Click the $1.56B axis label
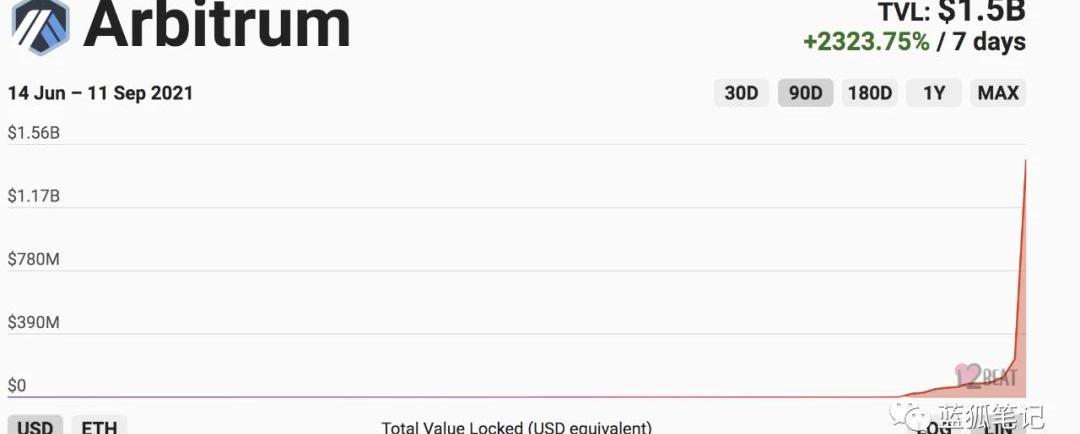The height and width of the screenshot is (434, 1080). (x=34, y=132)
